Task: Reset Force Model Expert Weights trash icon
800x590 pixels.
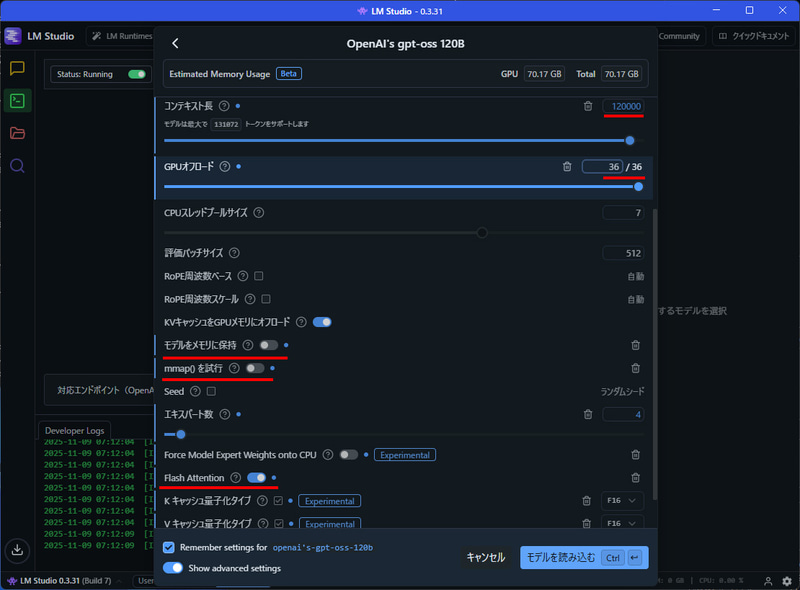Action: [635, 454]
